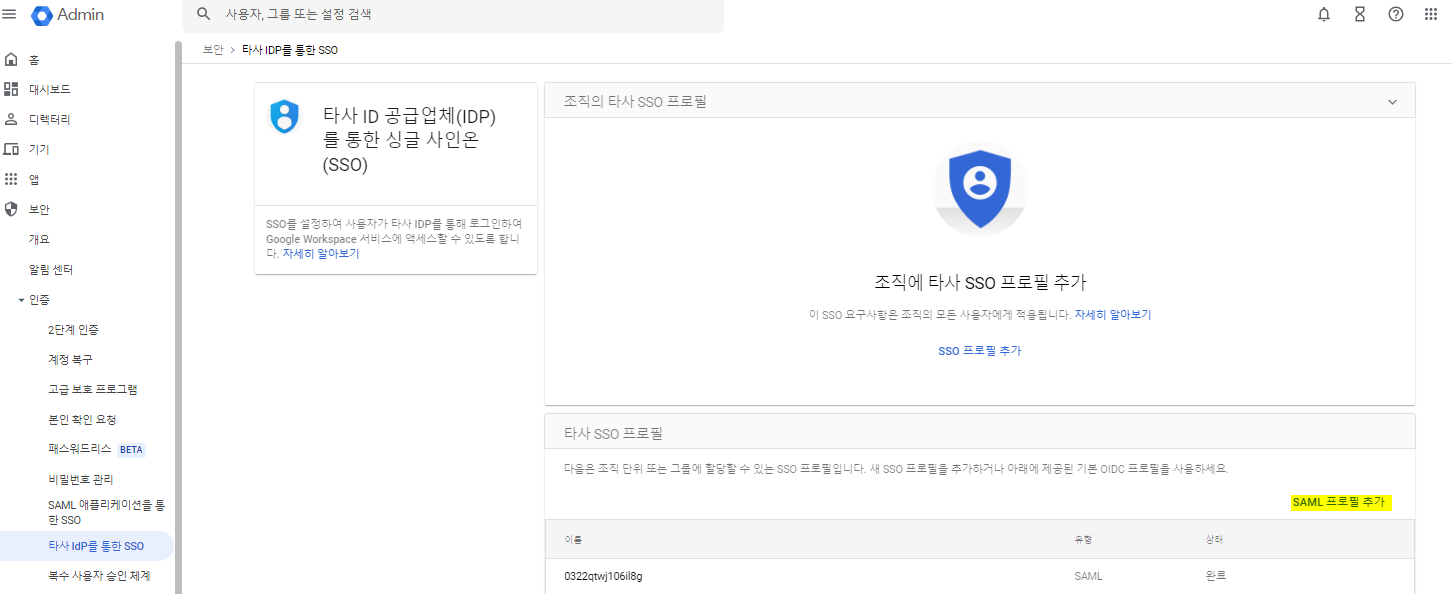Image resolution: width=1452 pixels, height=594 pixels.
Task: Click the 디렉터리 person icon
Action: point(11,119)
